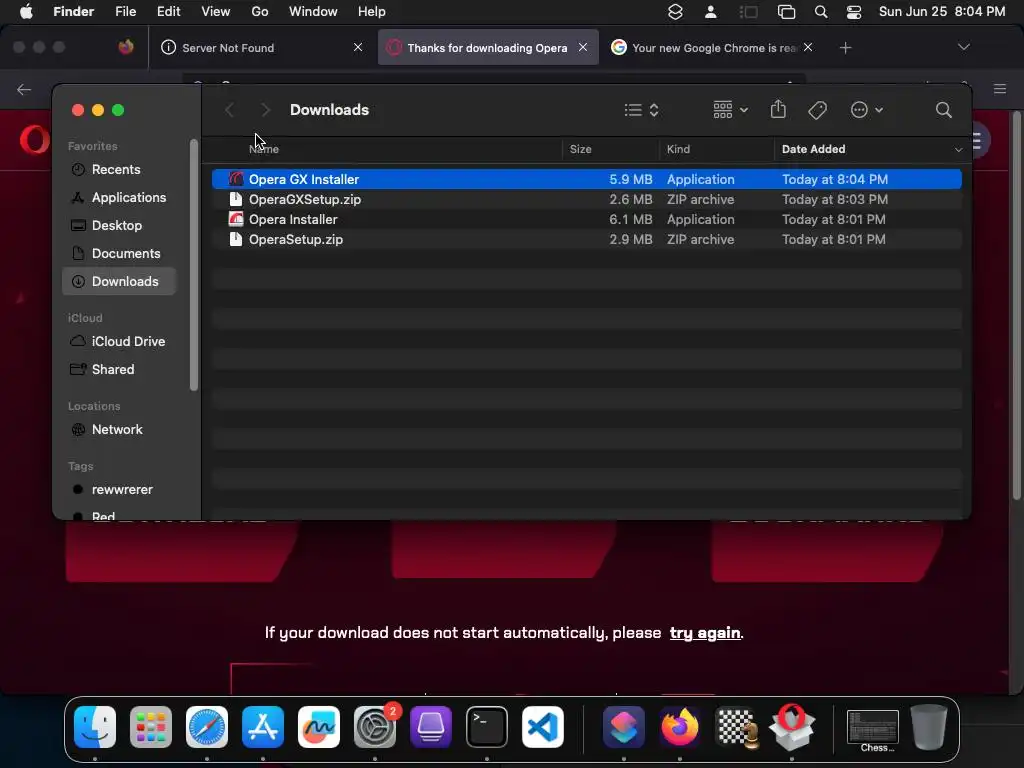Open Control Center in the menu bar

[854, 12]
